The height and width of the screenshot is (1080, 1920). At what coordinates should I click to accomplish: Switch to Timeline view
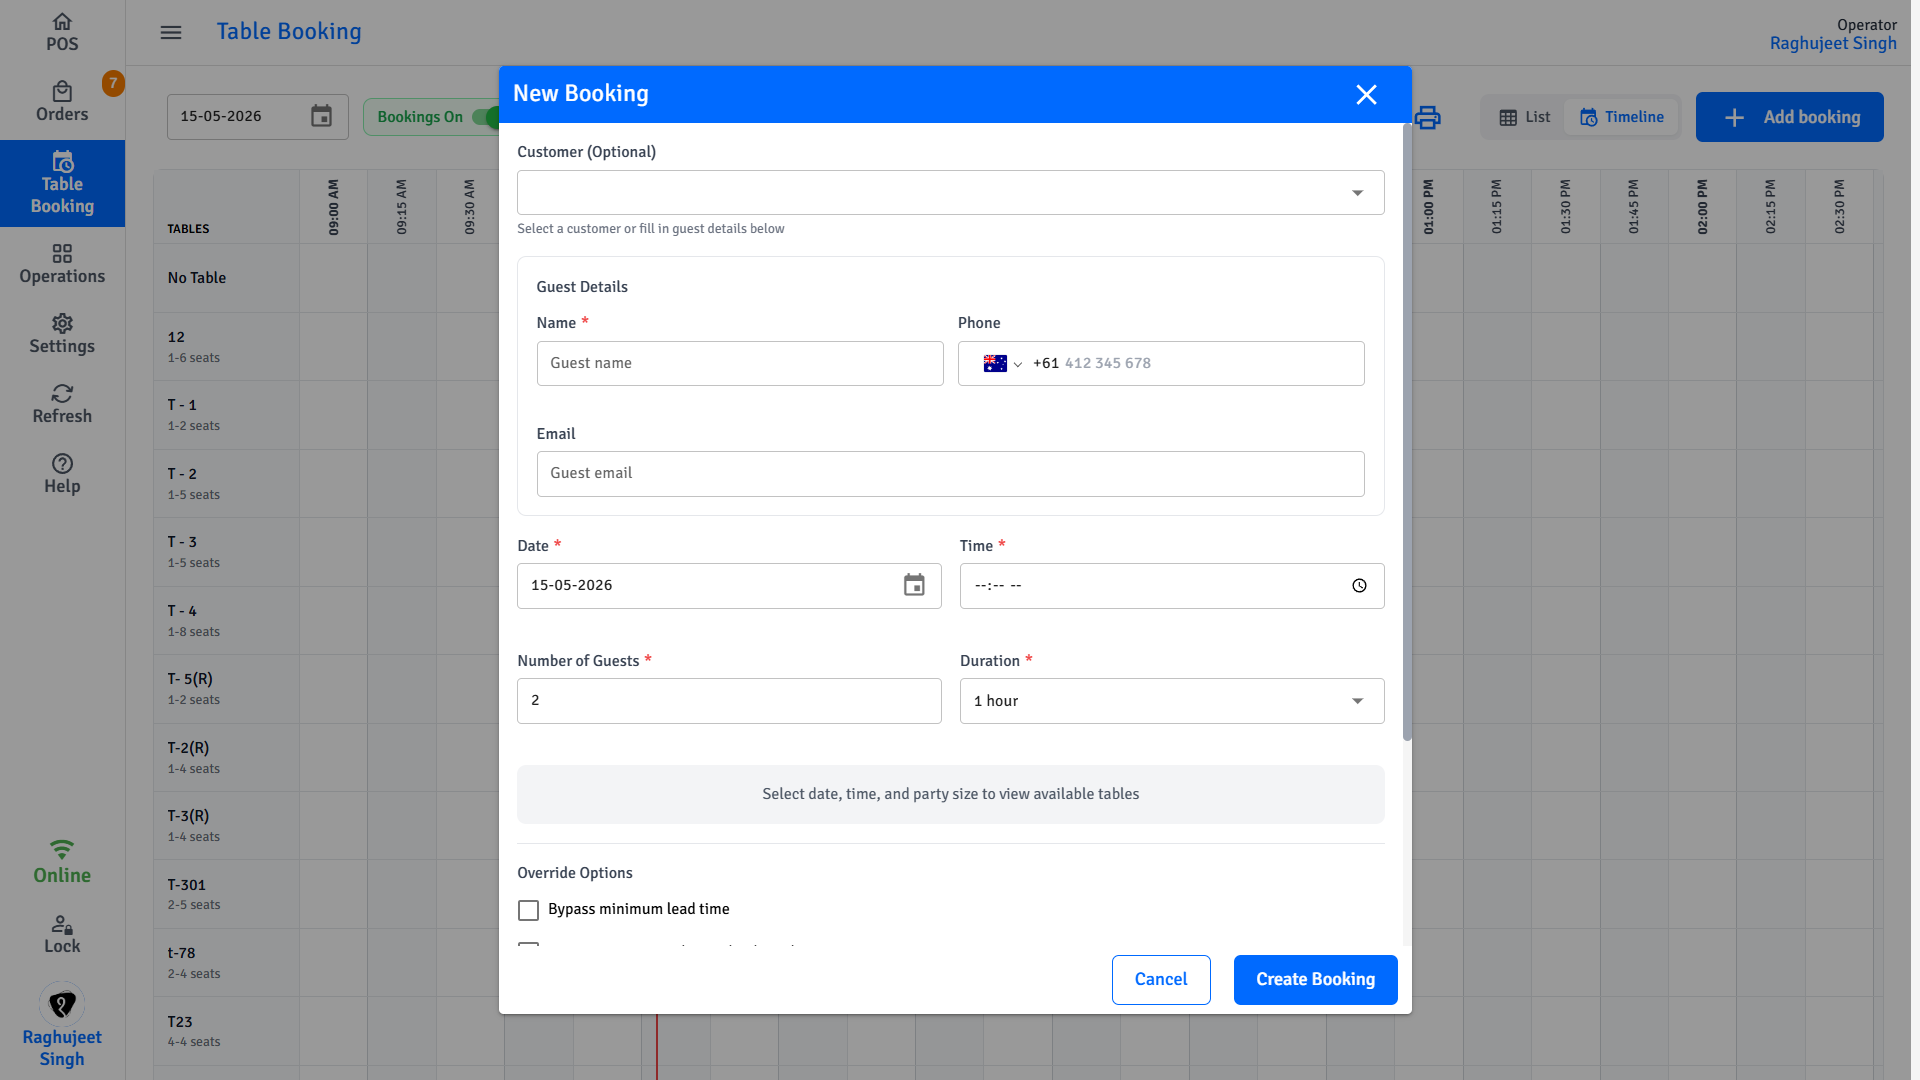(x=1621, y=117)
